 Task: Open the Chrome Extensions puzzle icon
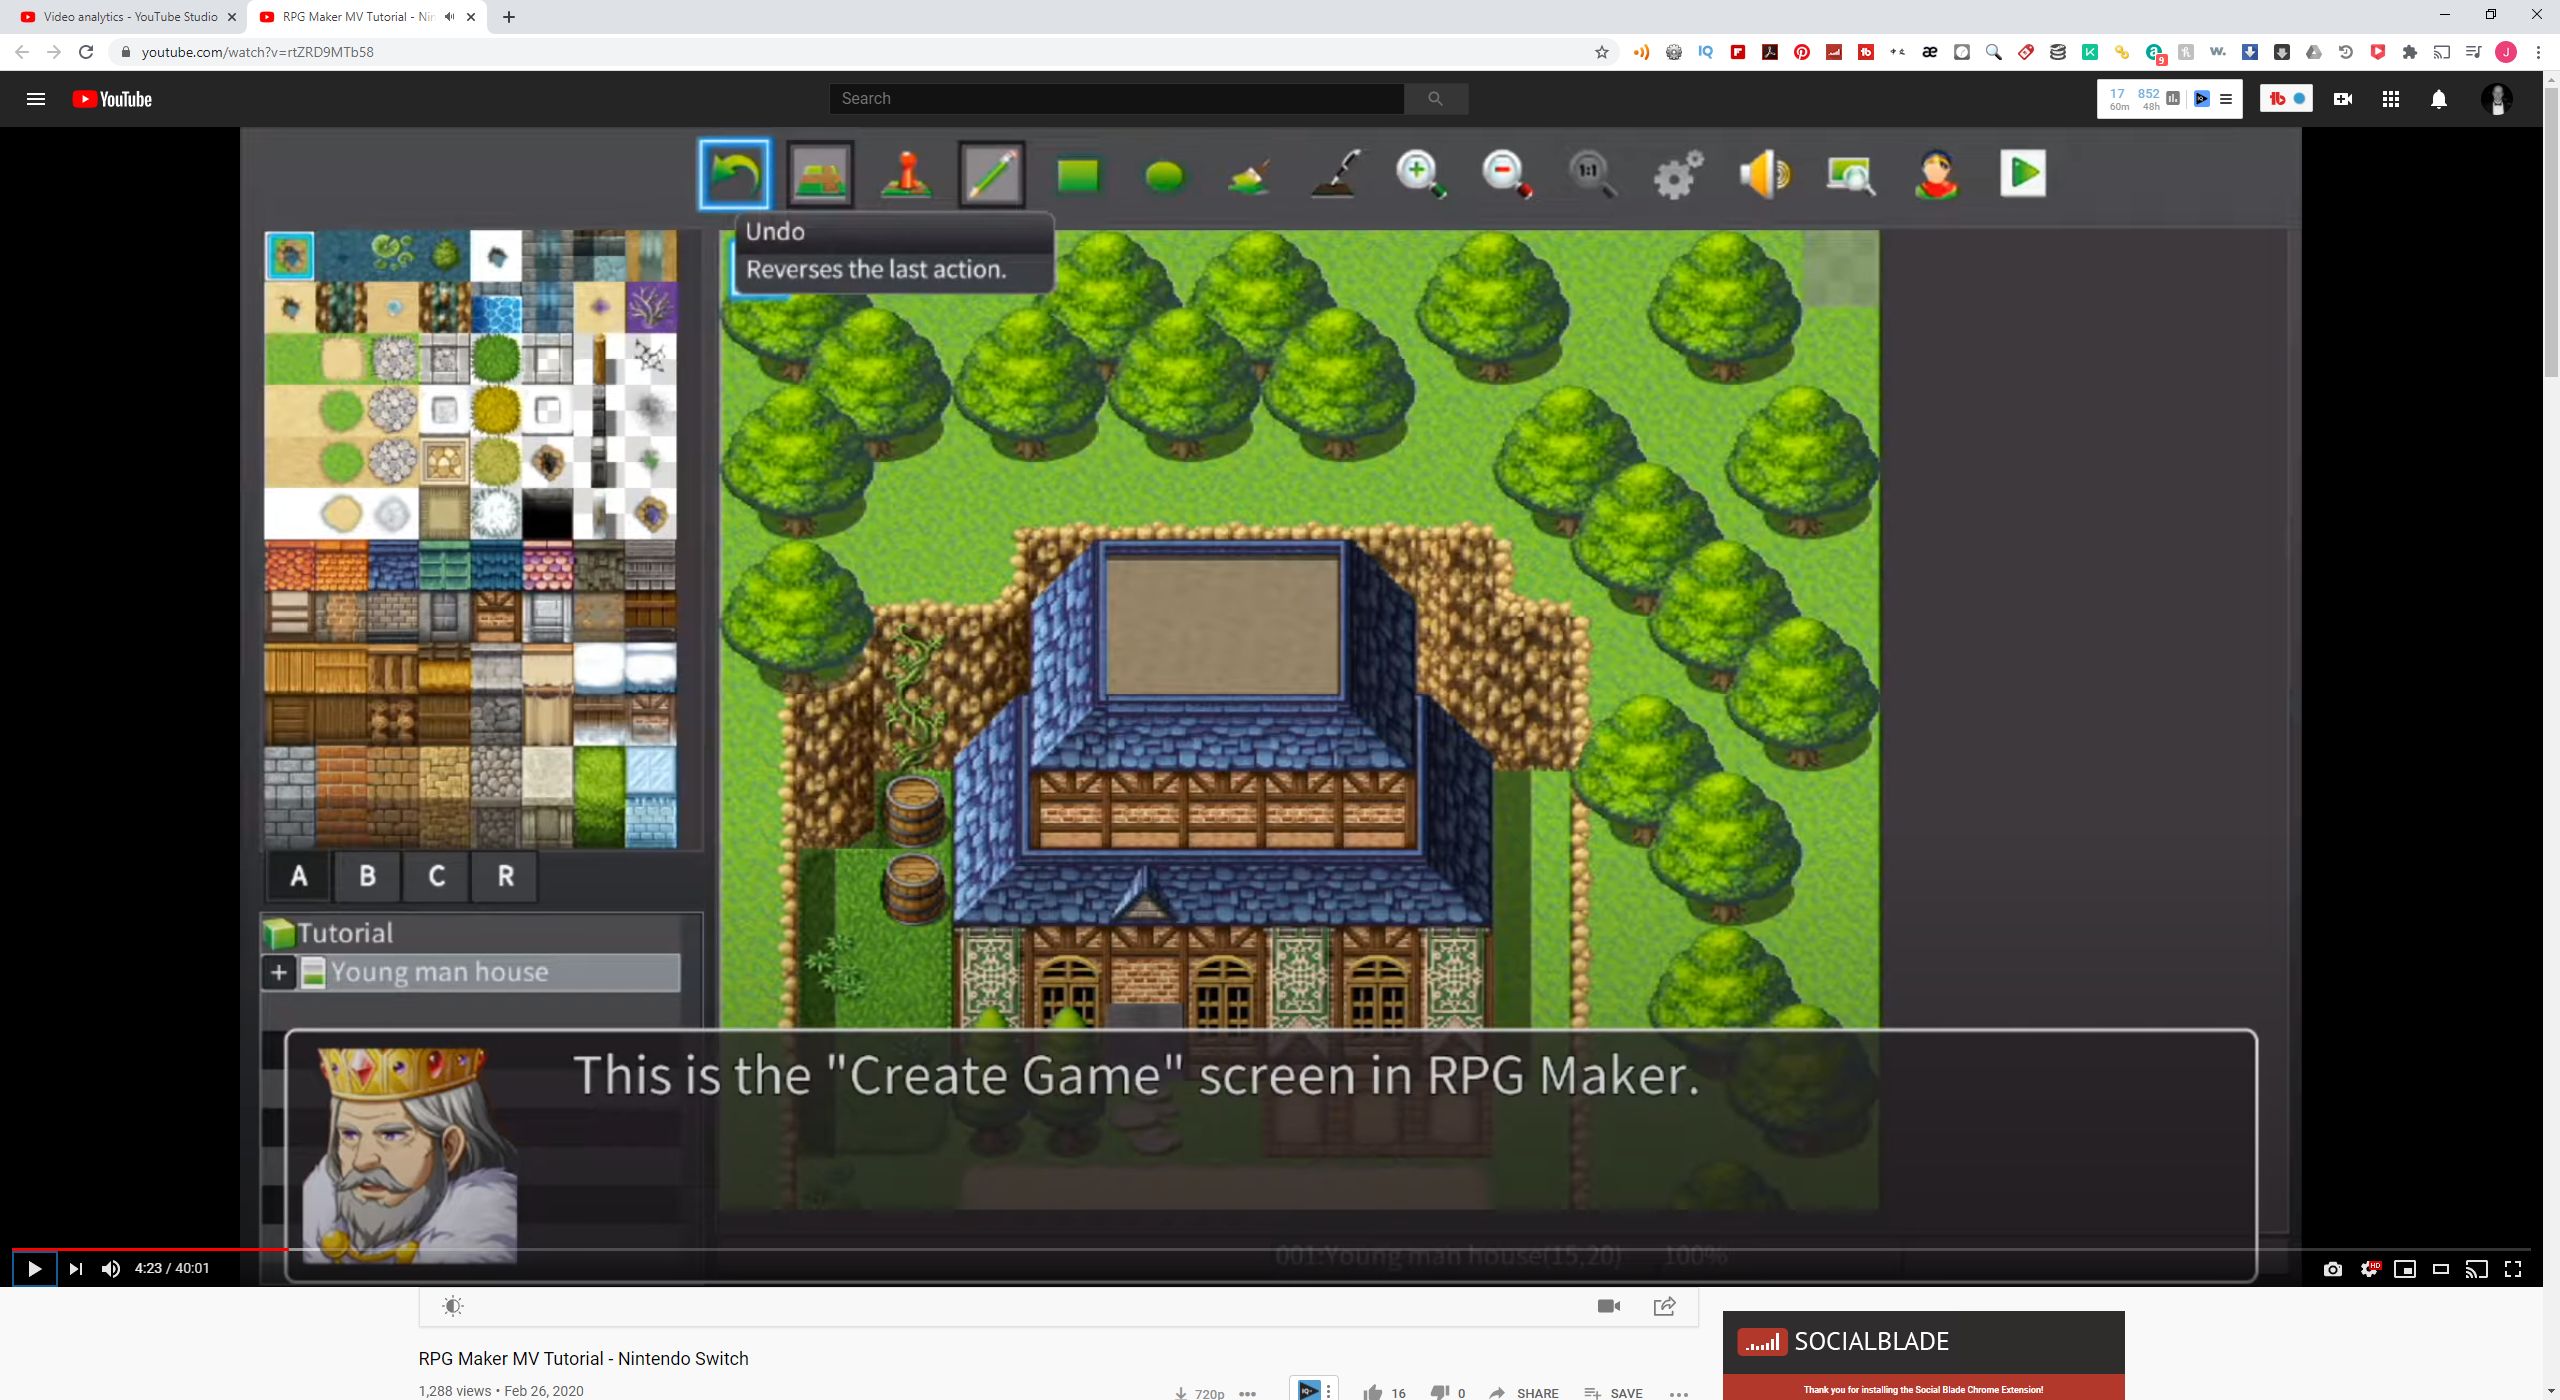coord(2410,52)
